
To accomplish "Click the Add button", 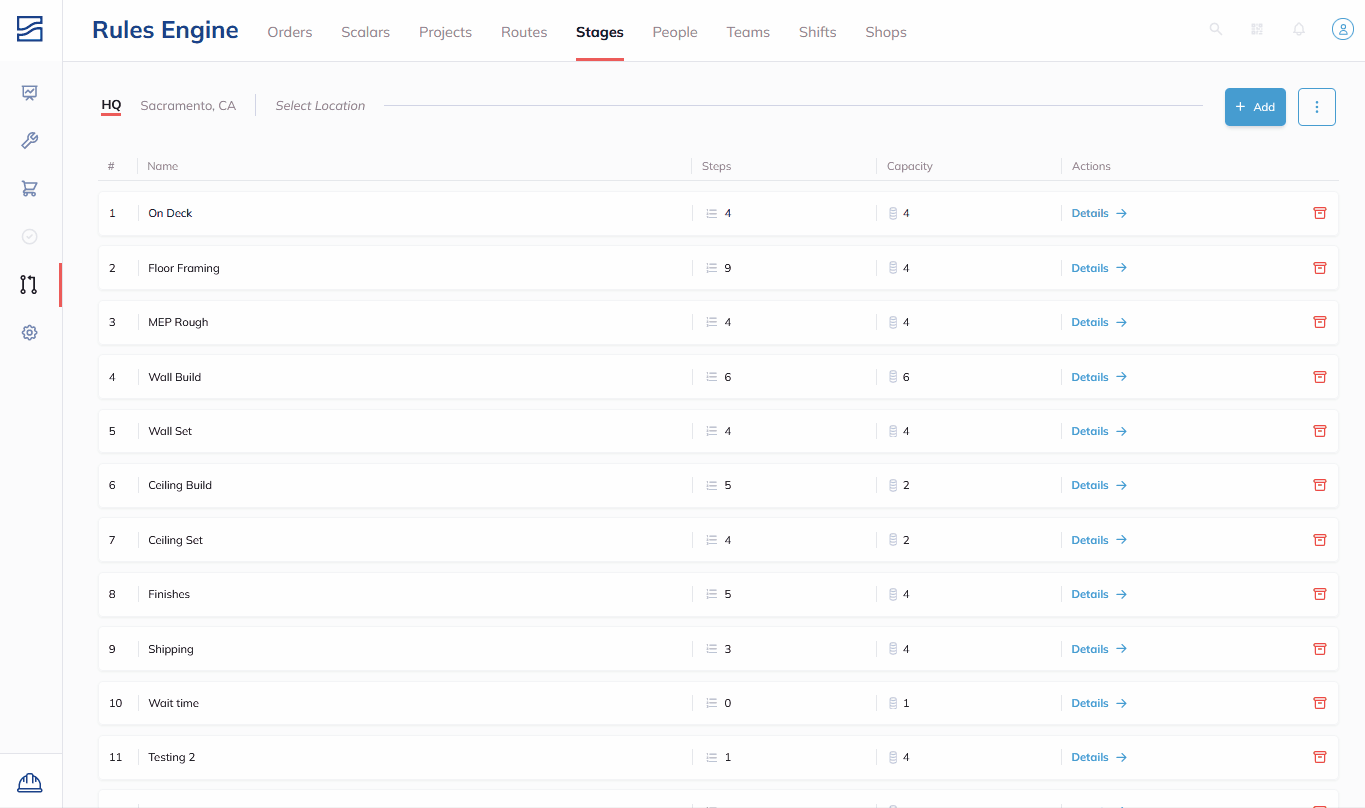I will (1255, 107).
